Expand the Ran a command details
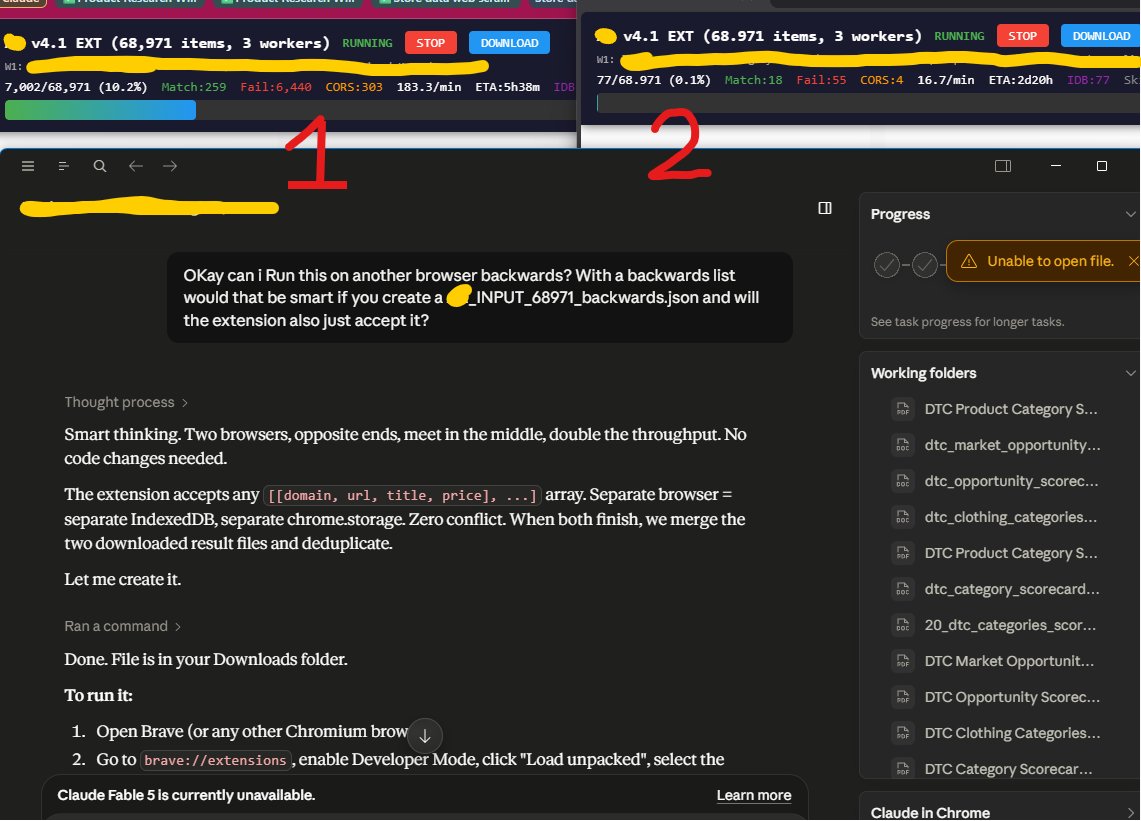 [x=122, y=626]
